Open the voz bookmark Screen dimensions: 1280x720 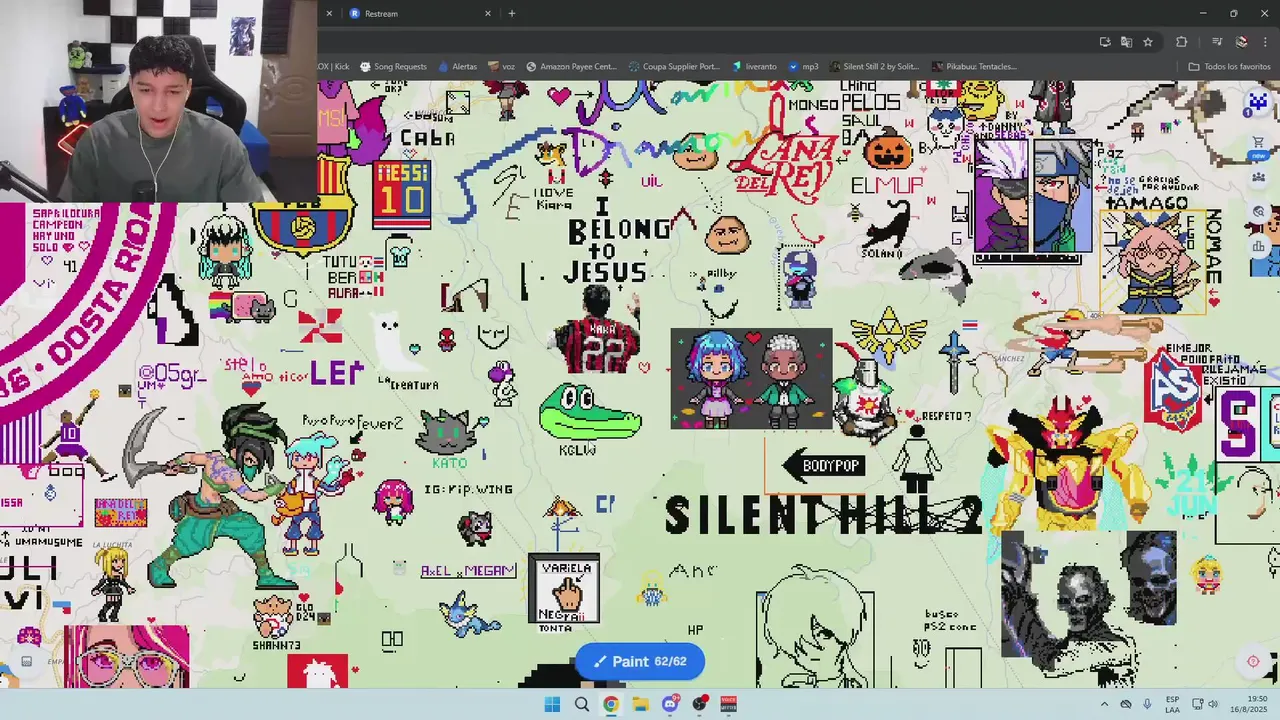tap(502, 67)
